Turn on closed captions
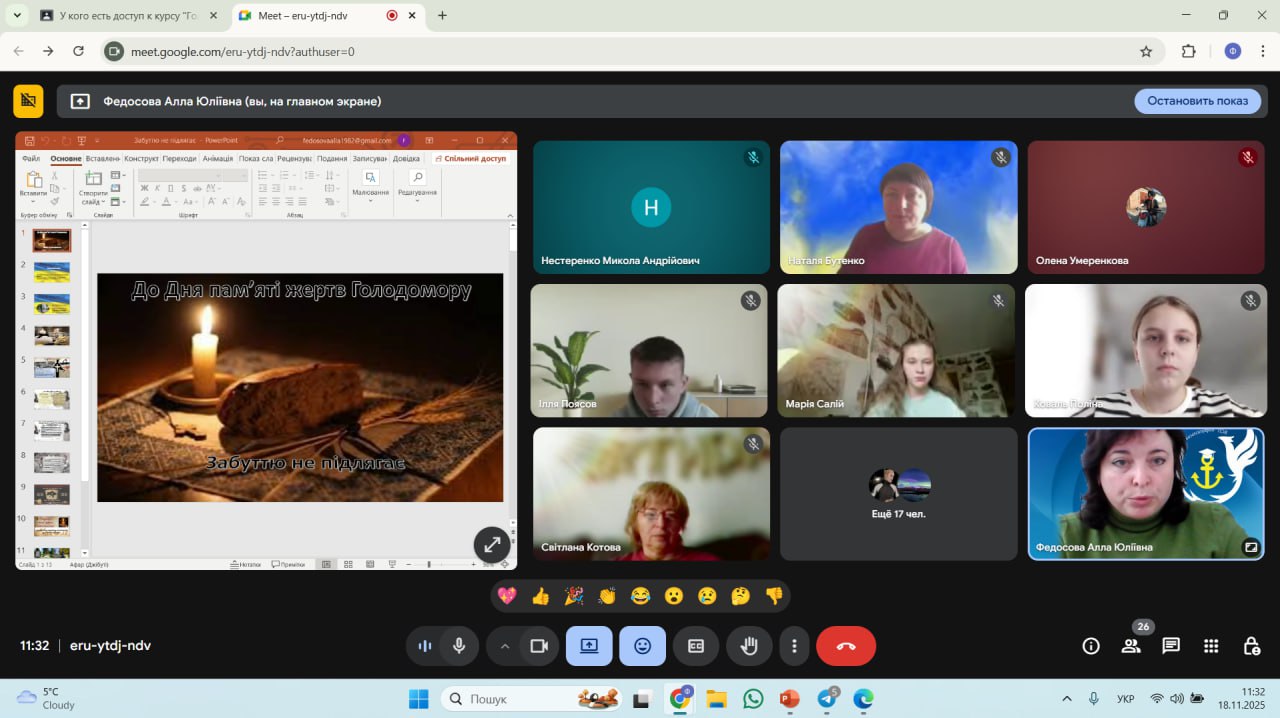This screenshot has height=718, width=1280. coord(696,646)
